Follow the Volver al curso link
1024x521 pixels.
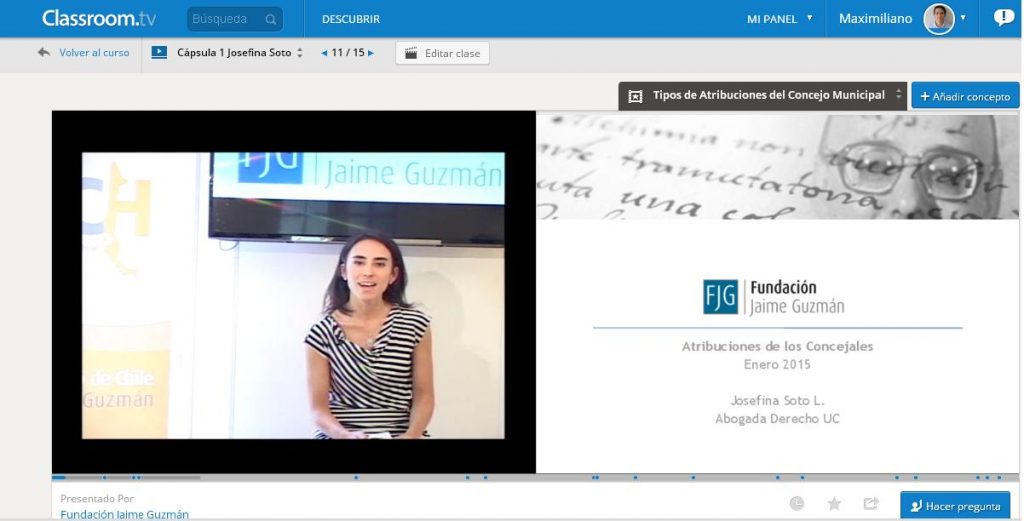click(93, 53)
